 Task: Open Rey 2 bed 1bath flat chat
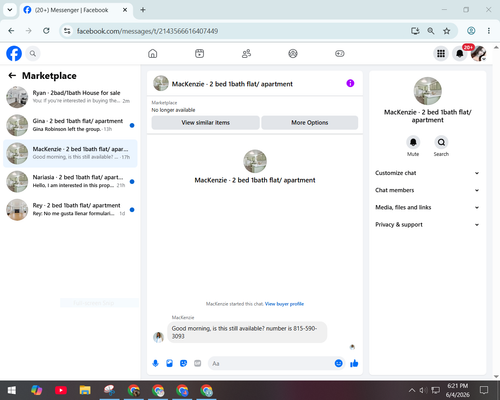click(x=70, y=210)
